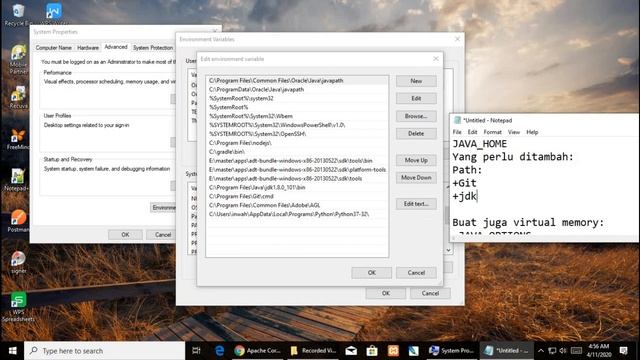The width and height of the screenshot is (640, 360).
Task: Select the Oracle Java javapath entry under Common Files
Action: click(297, 81)
